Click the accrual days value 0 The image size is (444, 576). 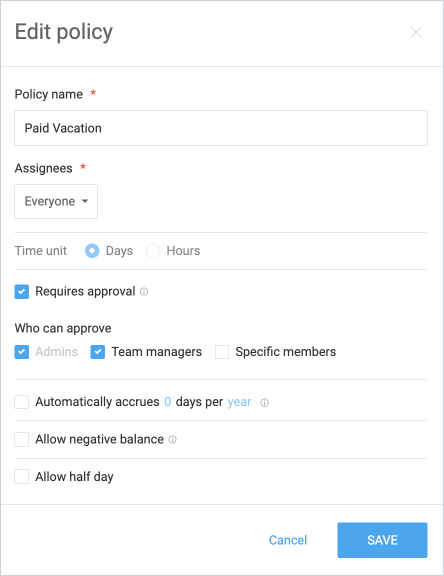click(167, 402)
